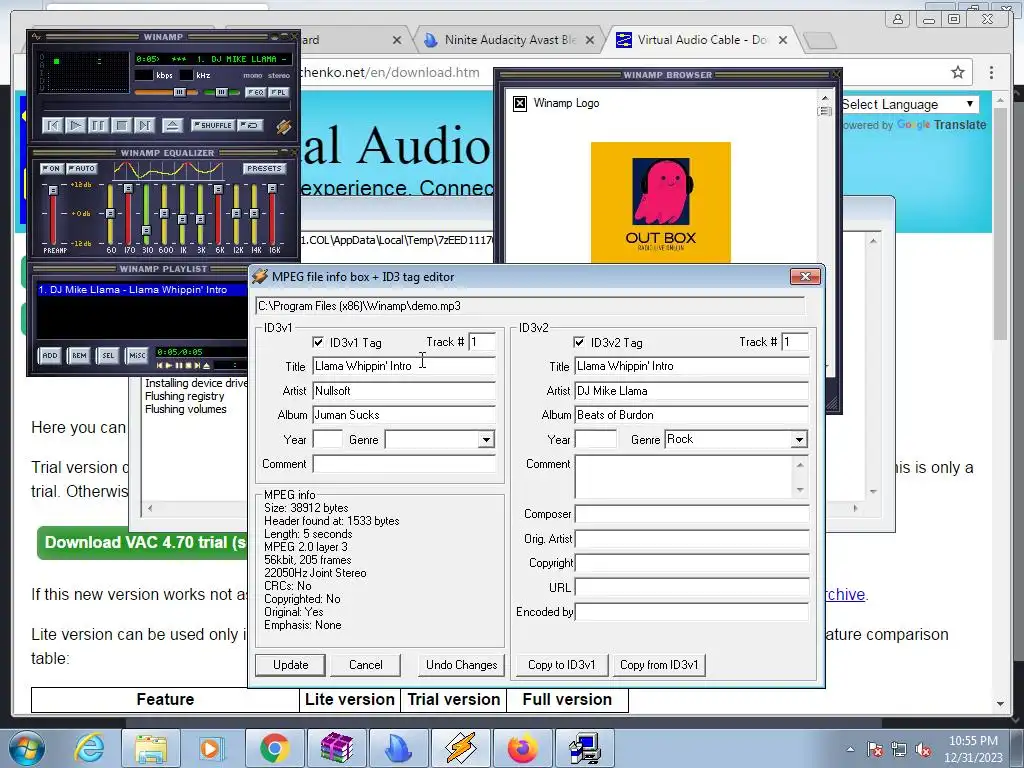Image resolution: width=1024 pixels, height=768 pixels.
Task: Click the 16K equalizer band handle
Action: pyautogui.click(x=272, y=189)
